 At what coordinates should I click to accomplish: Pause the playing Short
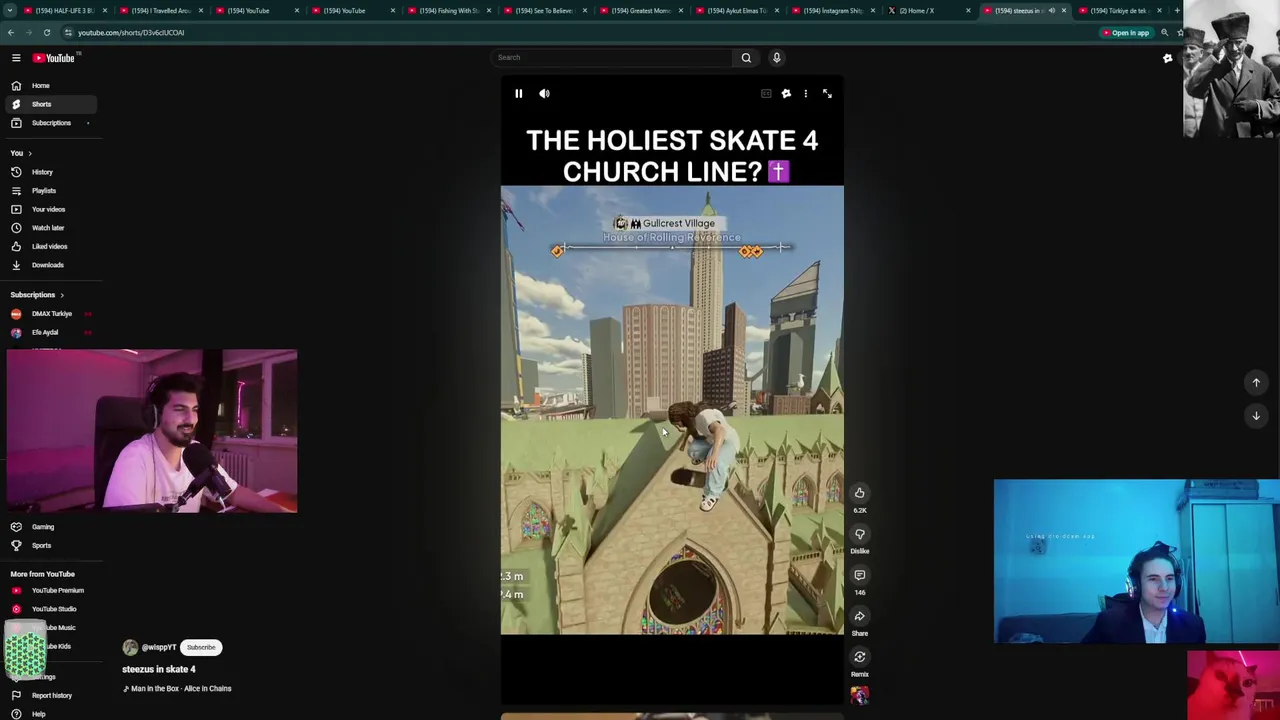pyautogui.click(x=518, y=93)
